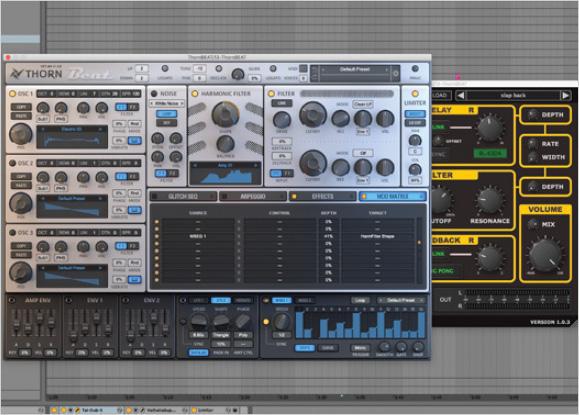The height and width of the screenshot is (415, 579).
Task: Toggle the FILTER section power LED
Action: pyautogui.click(x=271, y=93)
